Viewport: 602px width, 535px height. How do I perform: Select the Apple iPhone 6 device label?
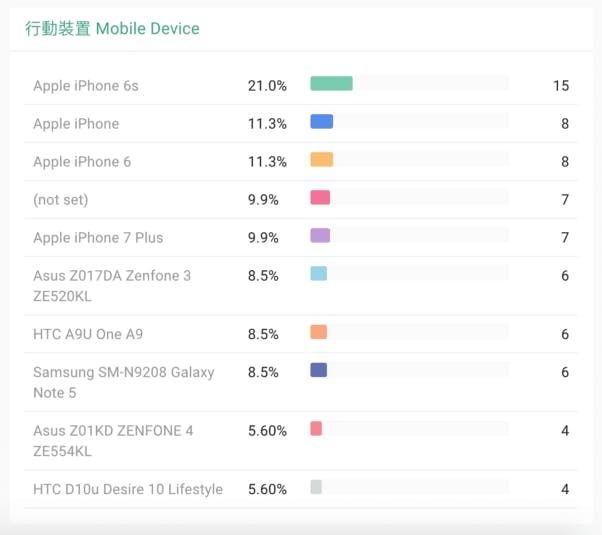point(82,162)
